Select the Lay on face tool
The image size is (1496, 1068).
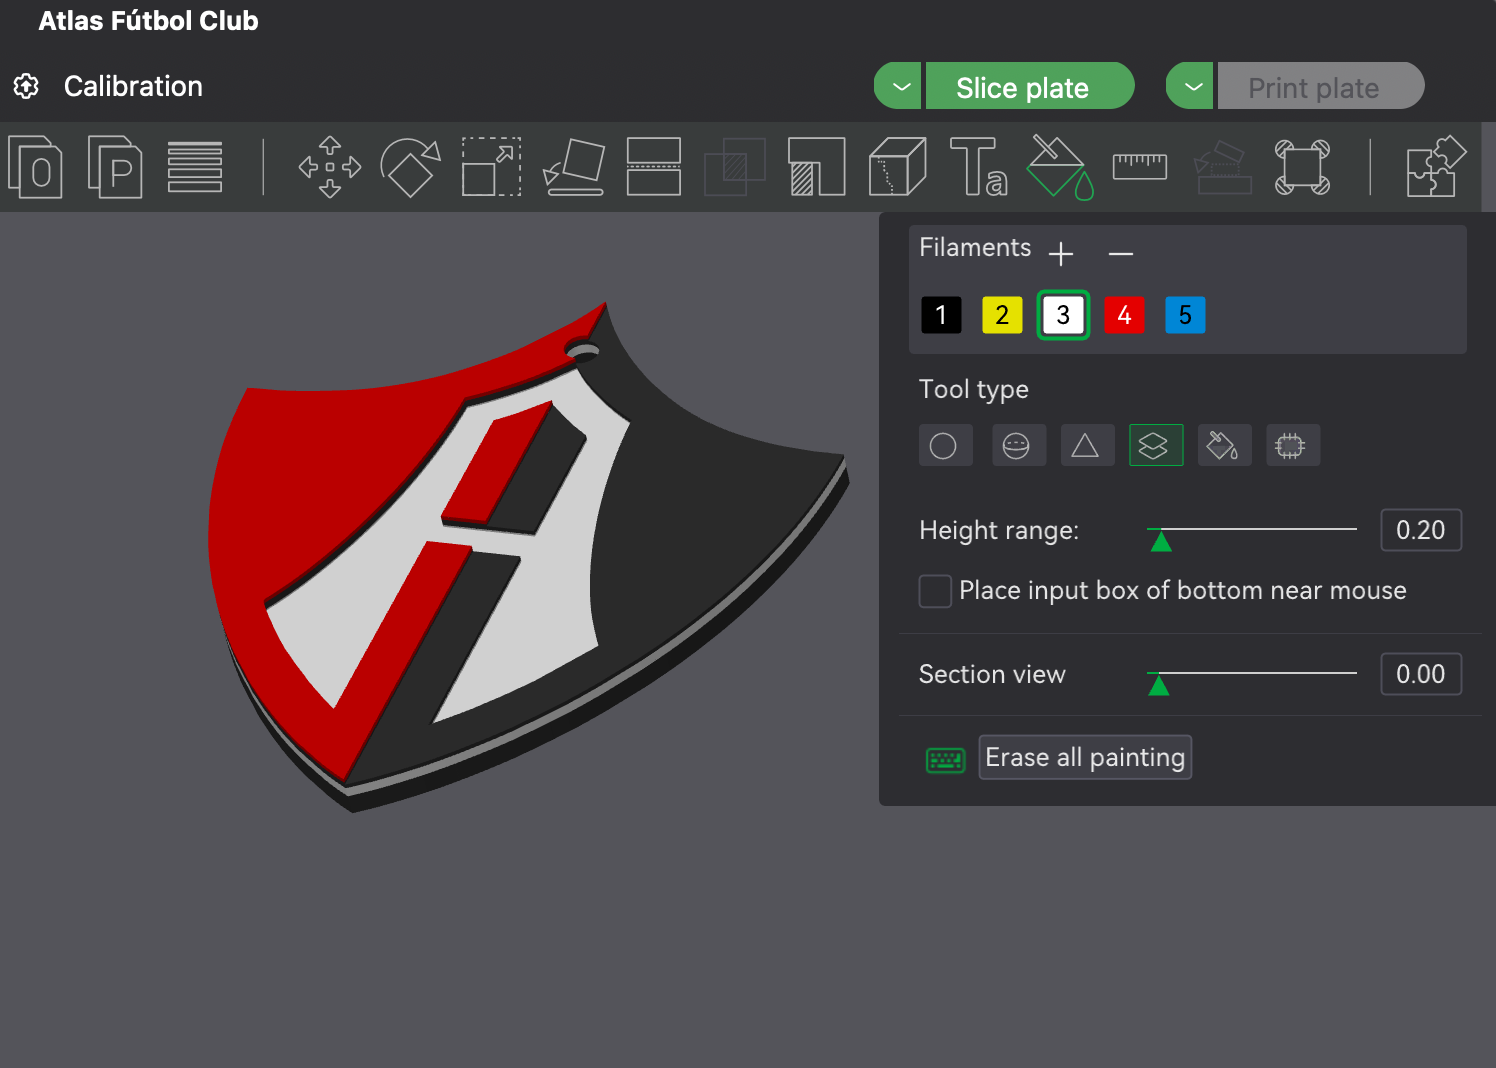coord(574,166)
